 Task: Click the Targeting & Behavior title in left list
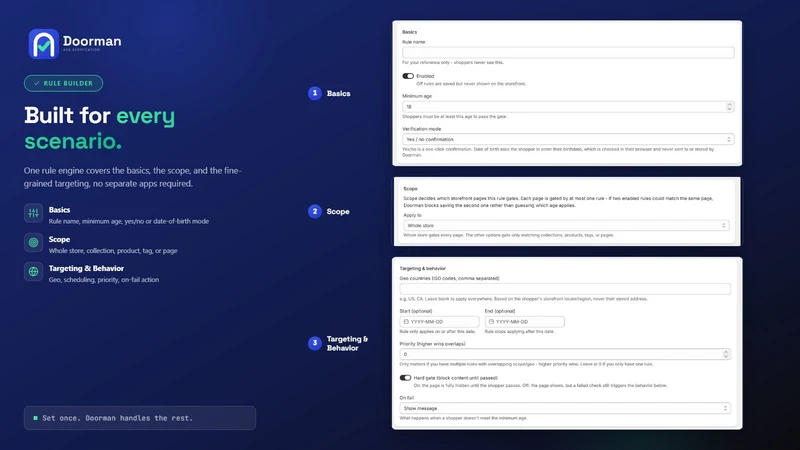[x=86, y=268]
